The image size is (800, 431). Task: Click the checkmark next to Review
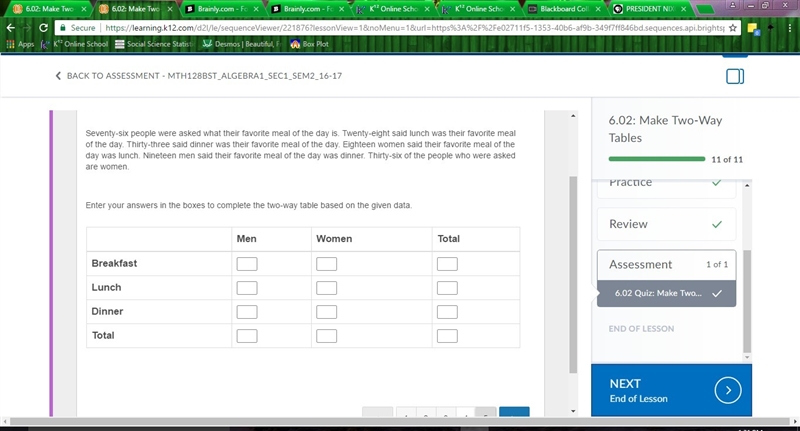click(717, 224)
